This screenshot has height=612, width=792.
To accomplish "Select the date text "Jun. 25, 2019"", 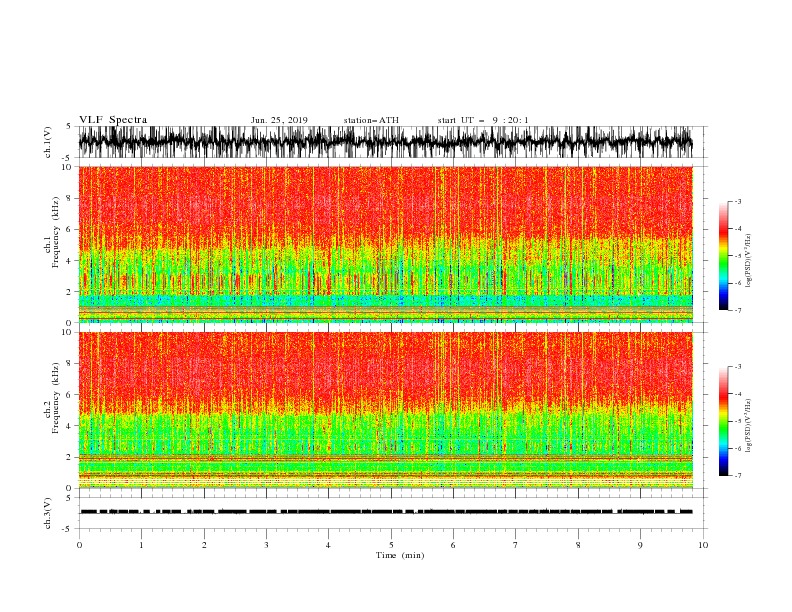I will pos(279,120).
